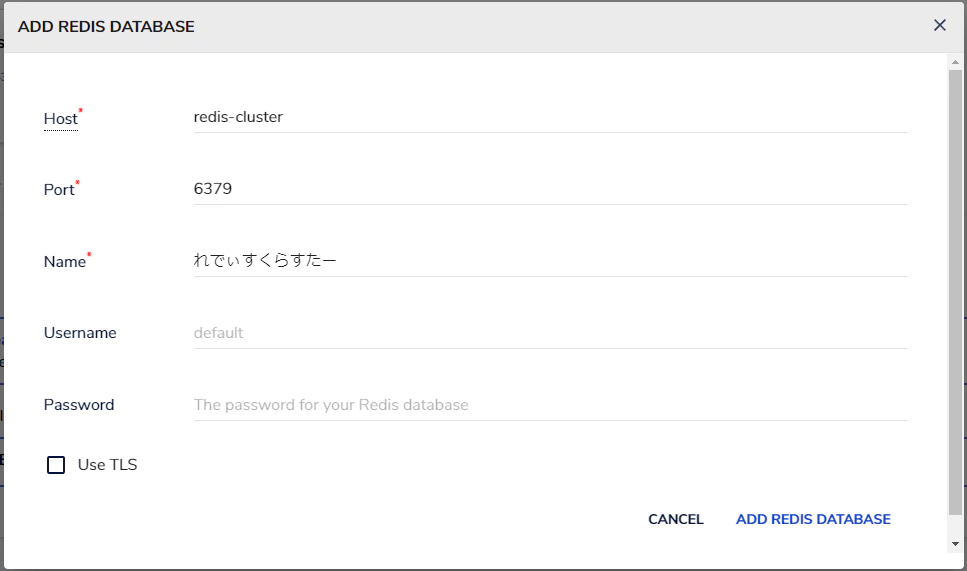Click the Password input field
Viewport: 967px width, 571px height.
click(x=549, y=405)
